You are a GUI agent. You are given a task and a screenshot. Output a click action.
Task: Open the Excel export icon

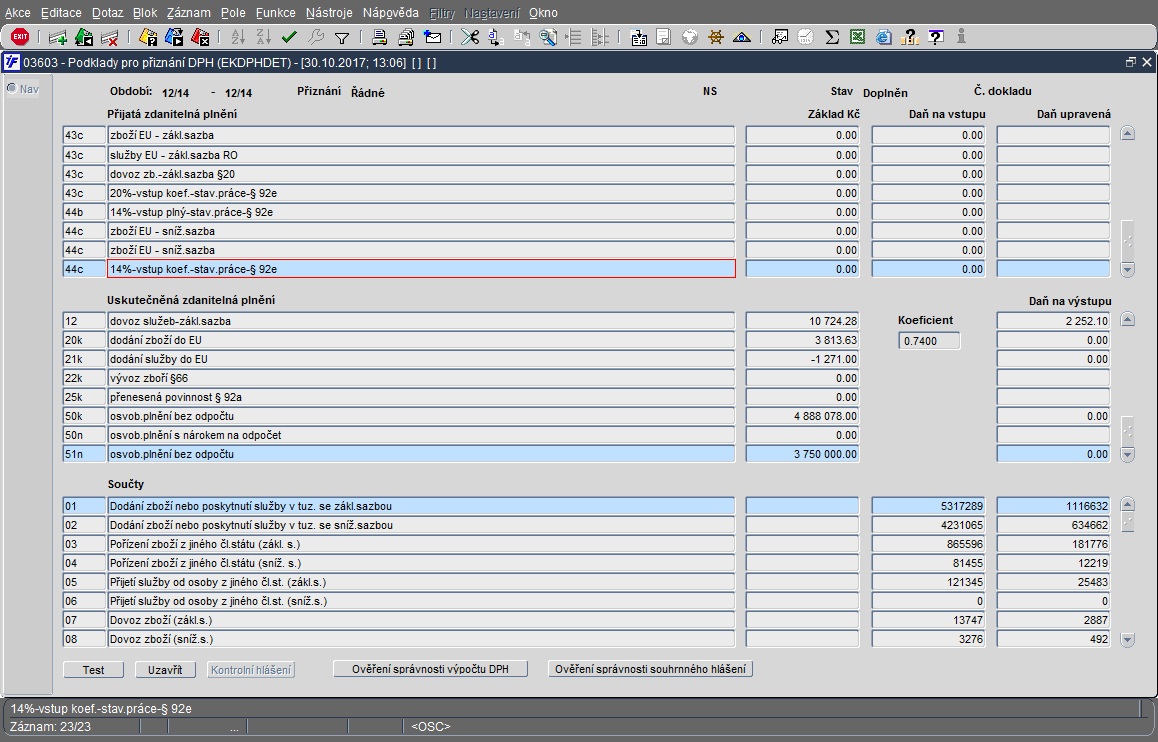857,37
